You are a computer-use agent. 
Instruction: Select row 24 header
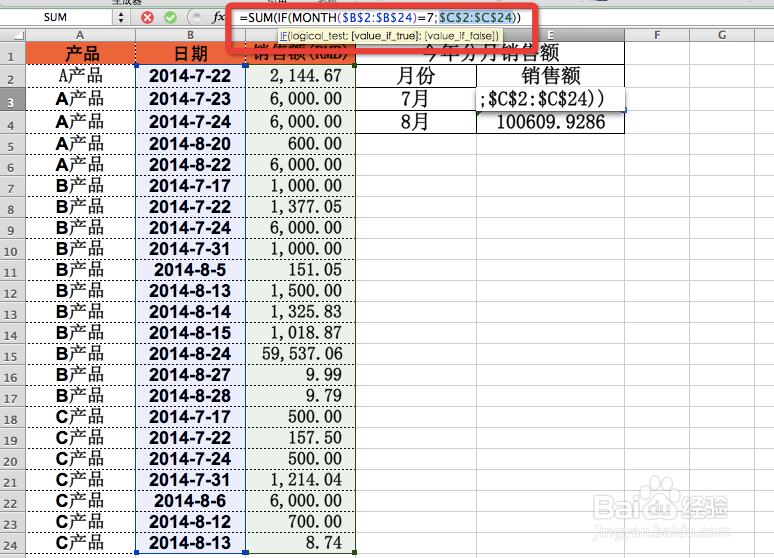(11, 545)
